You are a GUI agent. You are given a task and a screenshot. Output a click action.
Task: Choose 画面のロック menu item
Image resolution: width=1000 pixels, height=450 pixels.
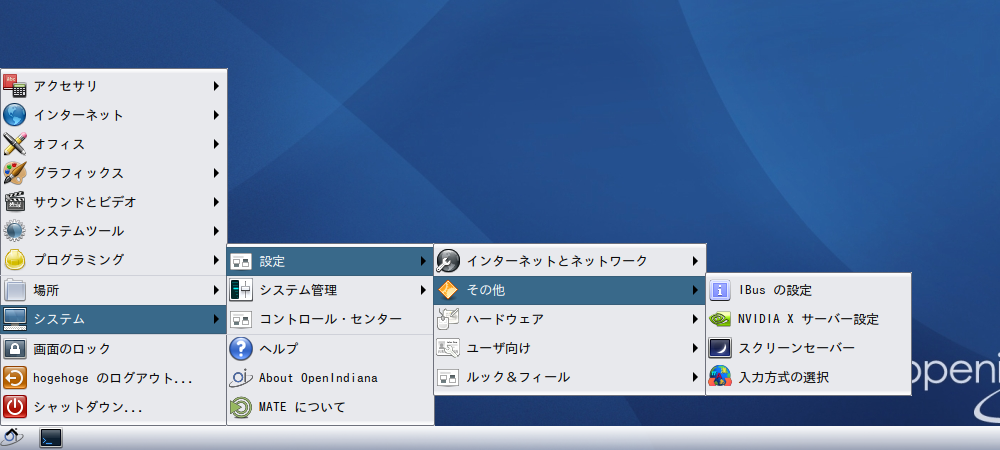[x=114, y=349]
